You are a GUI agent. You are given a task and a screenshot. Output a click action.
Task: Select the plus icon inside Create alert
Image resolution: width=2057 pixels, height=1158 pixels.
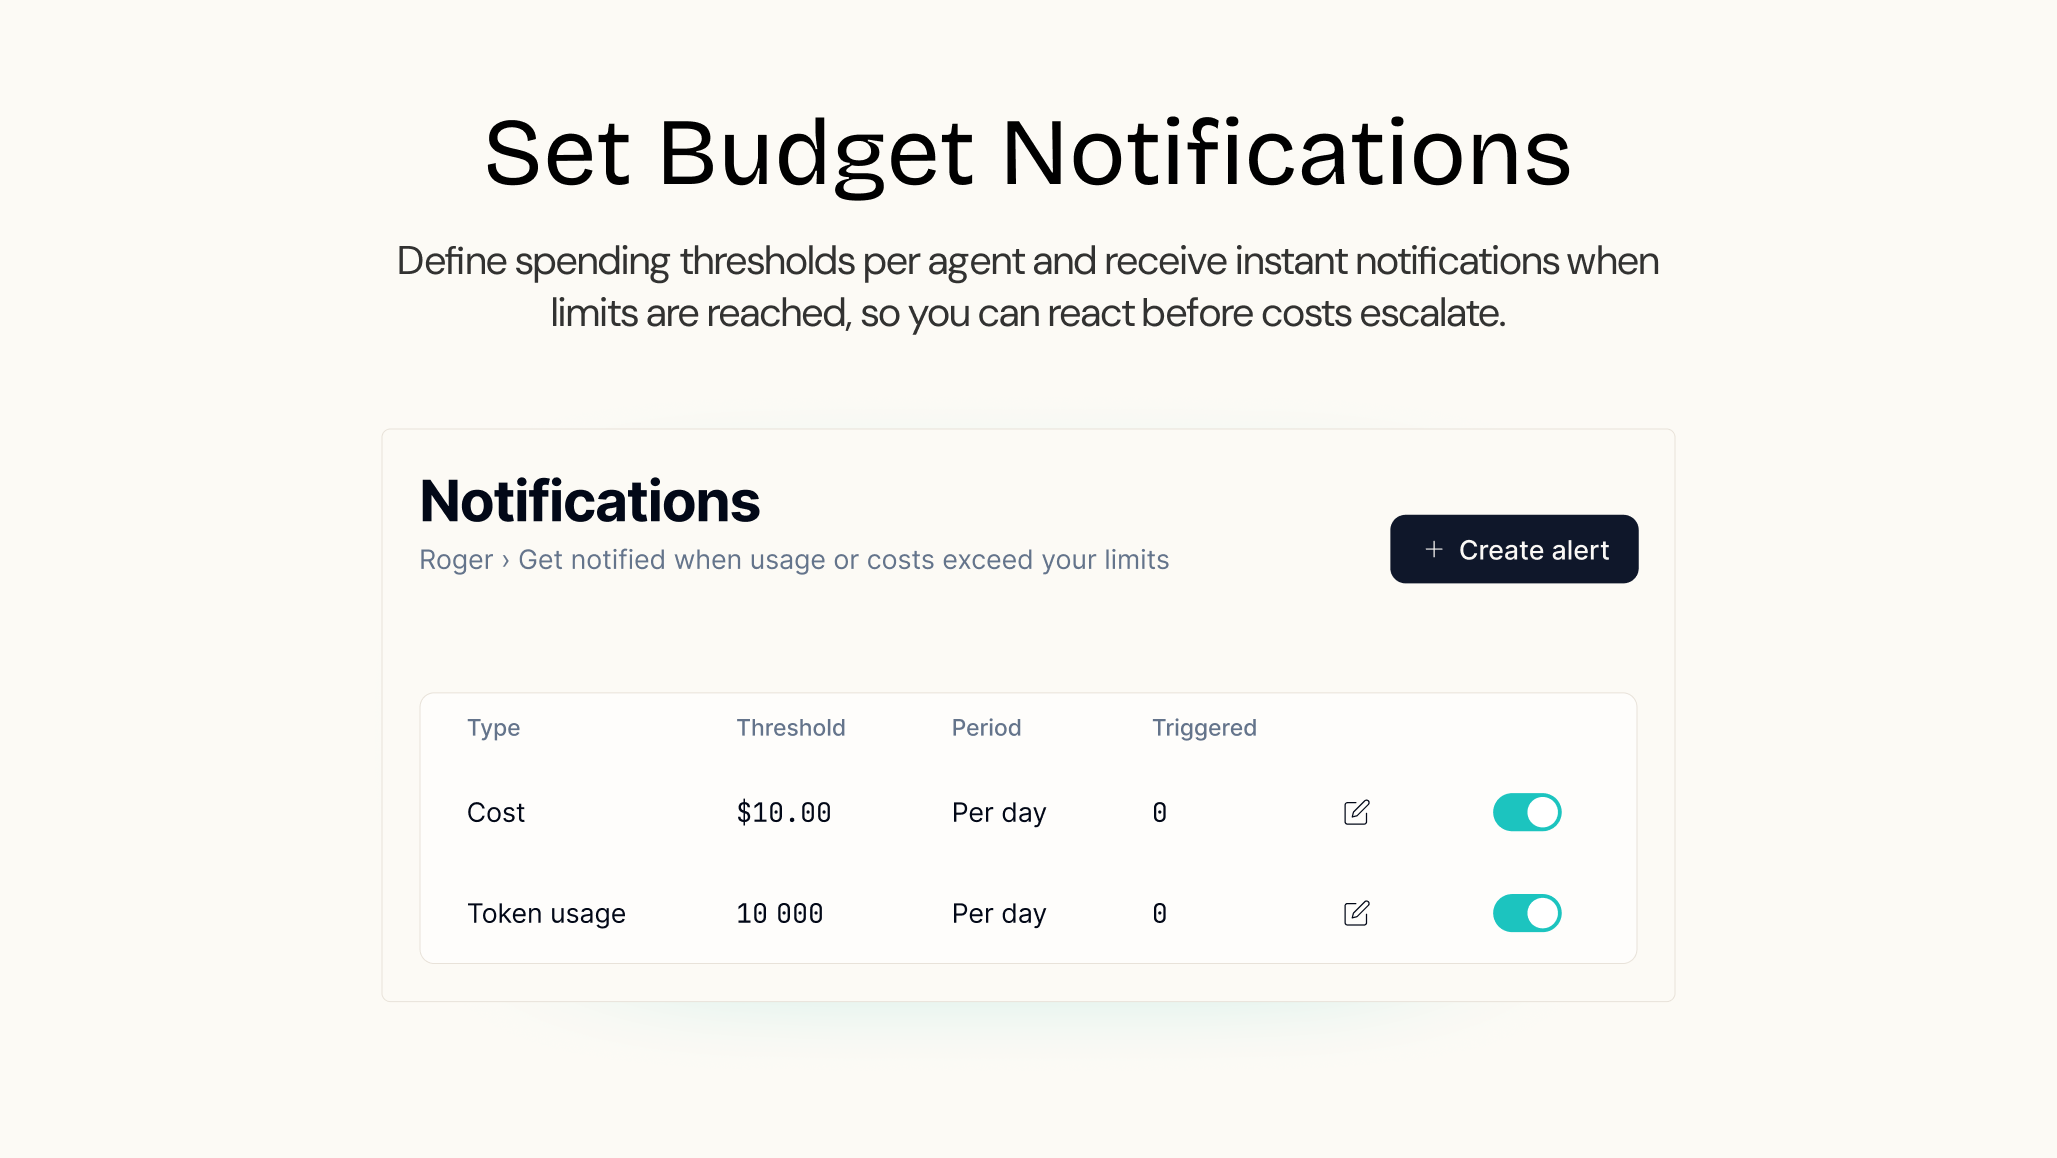coord(1434,549)
